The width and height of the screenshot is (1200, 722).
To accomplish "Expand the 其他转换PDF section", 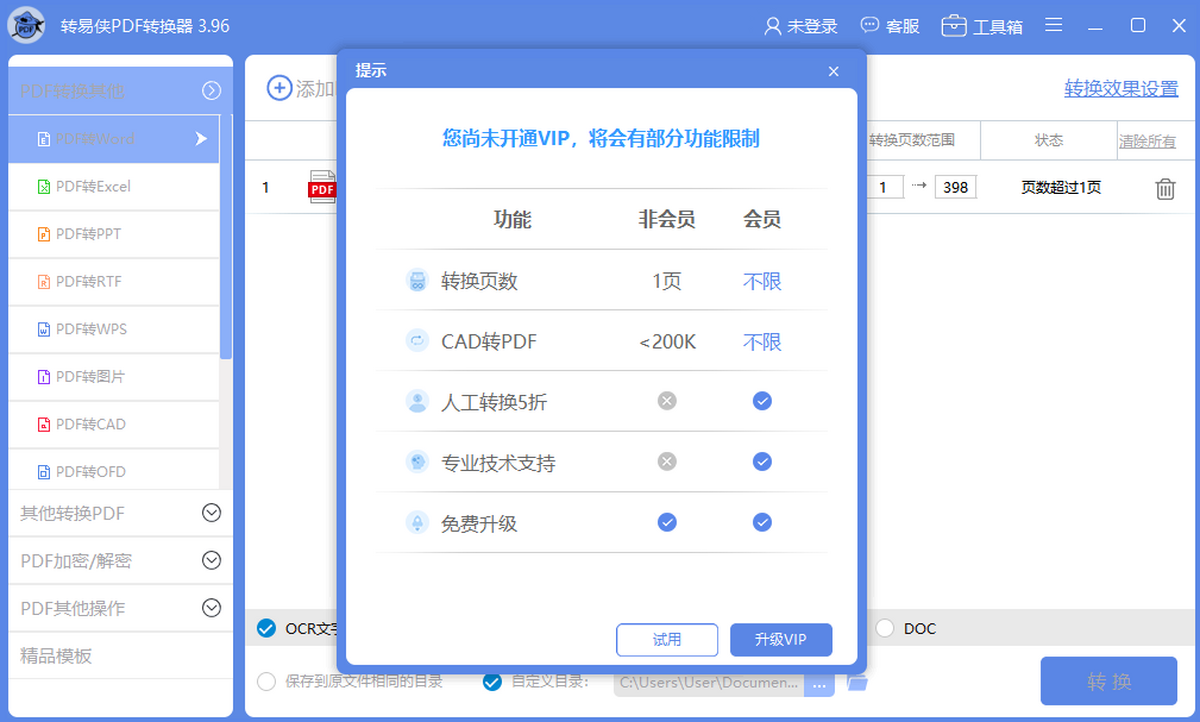I will (120, 513).
